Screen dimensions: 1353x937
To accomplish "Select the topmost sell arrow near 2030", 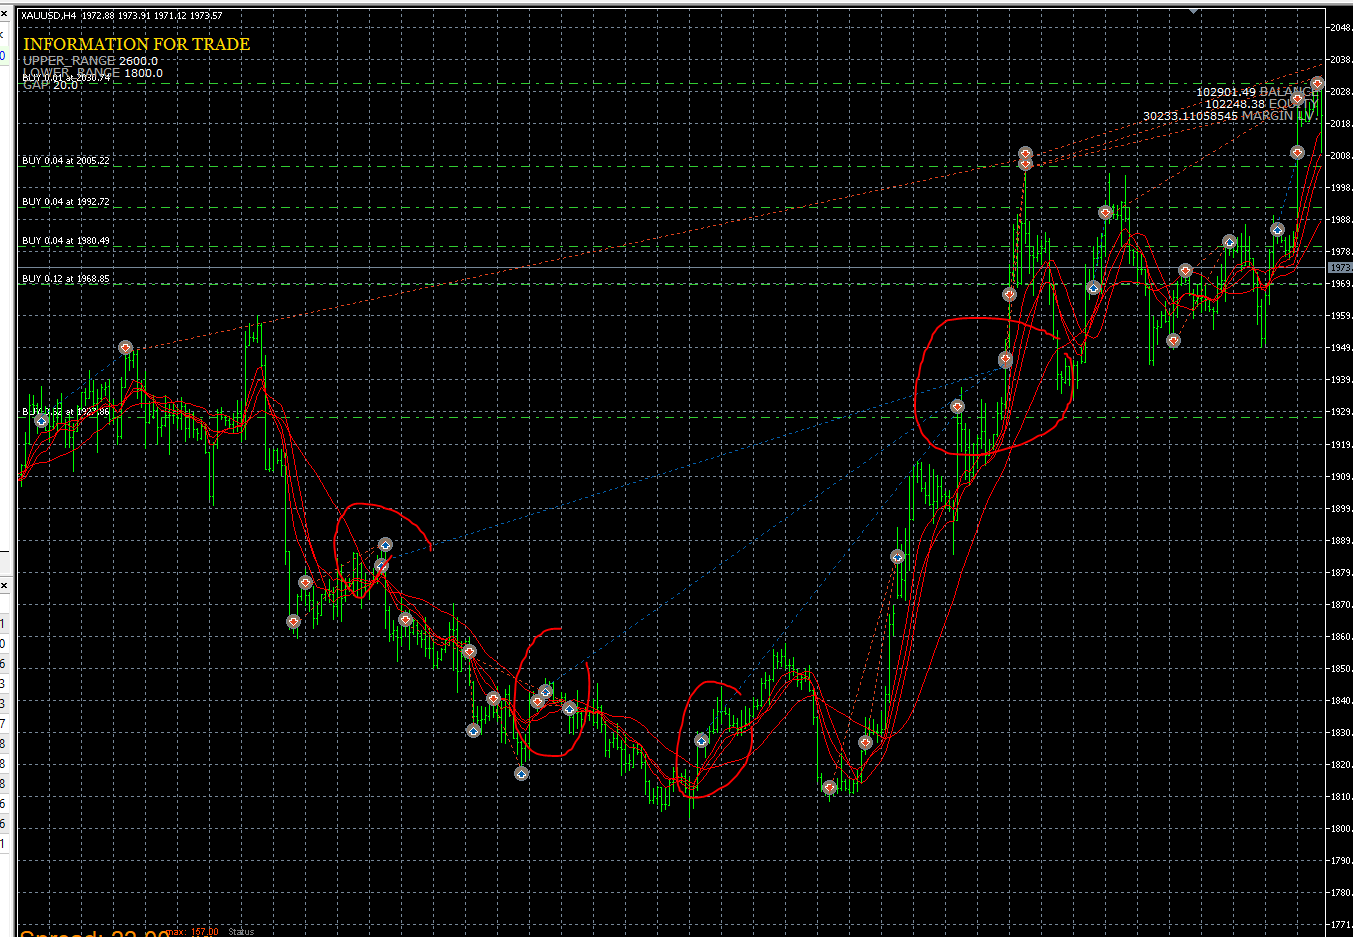I will (x=1318, y=84).
